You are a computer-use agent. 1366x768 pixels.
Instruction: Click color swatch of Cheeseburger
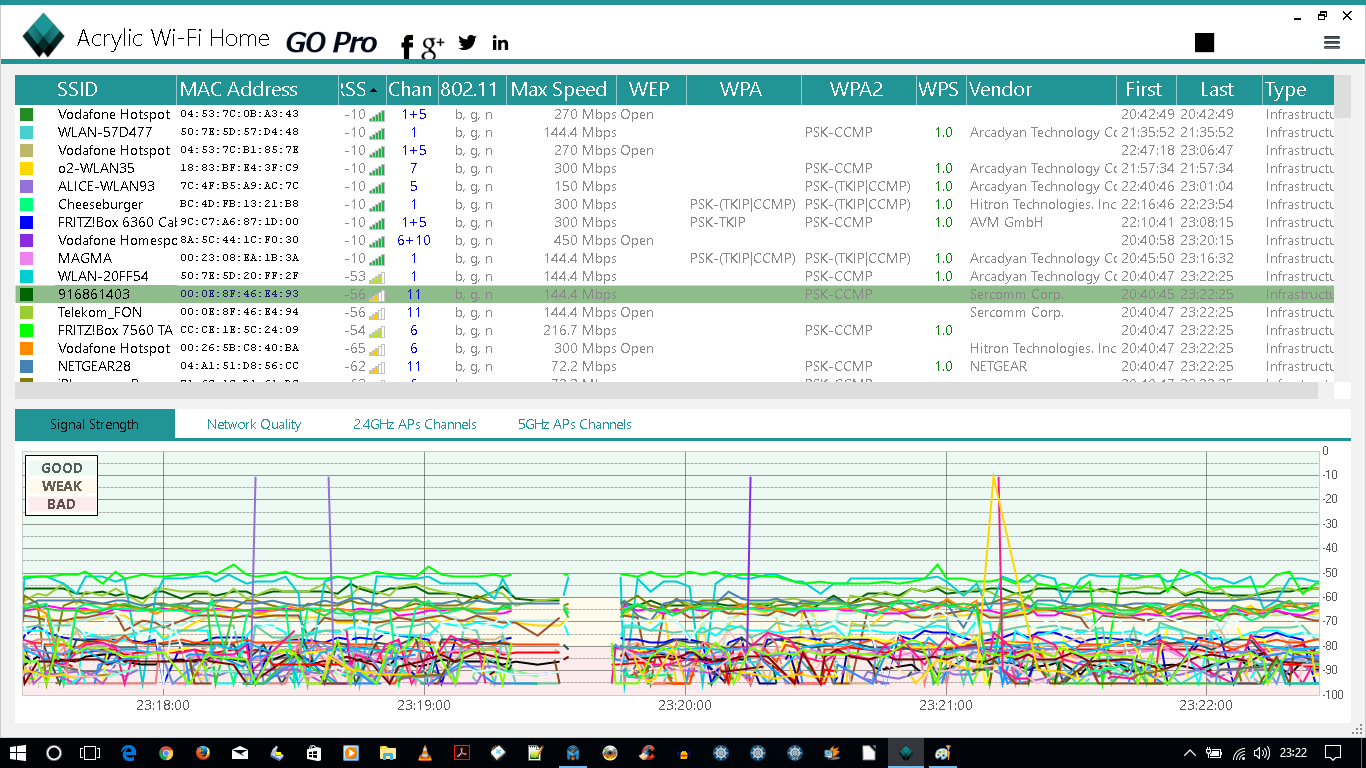point(26,204)
